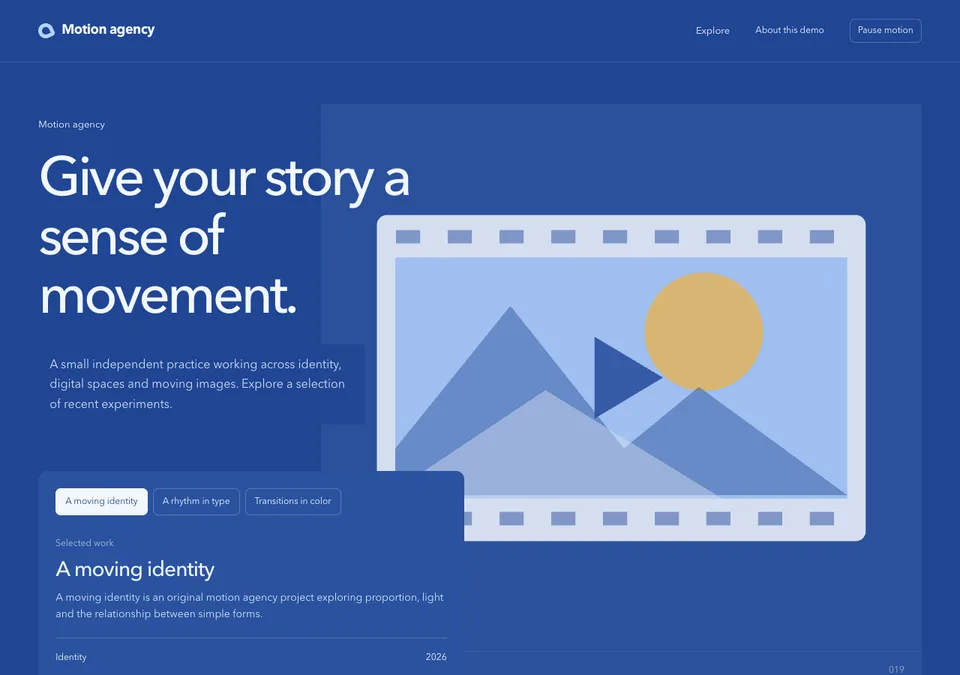This screenshot has width=960, height=675.
Task: Click the project description mentioning proportion, light
Action: (250, 605)
